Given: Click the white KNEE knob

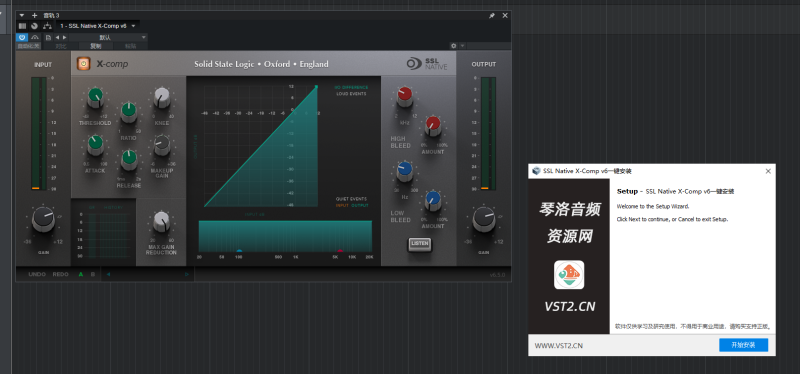Looking at the screenshot, I should tap(162, 97).
